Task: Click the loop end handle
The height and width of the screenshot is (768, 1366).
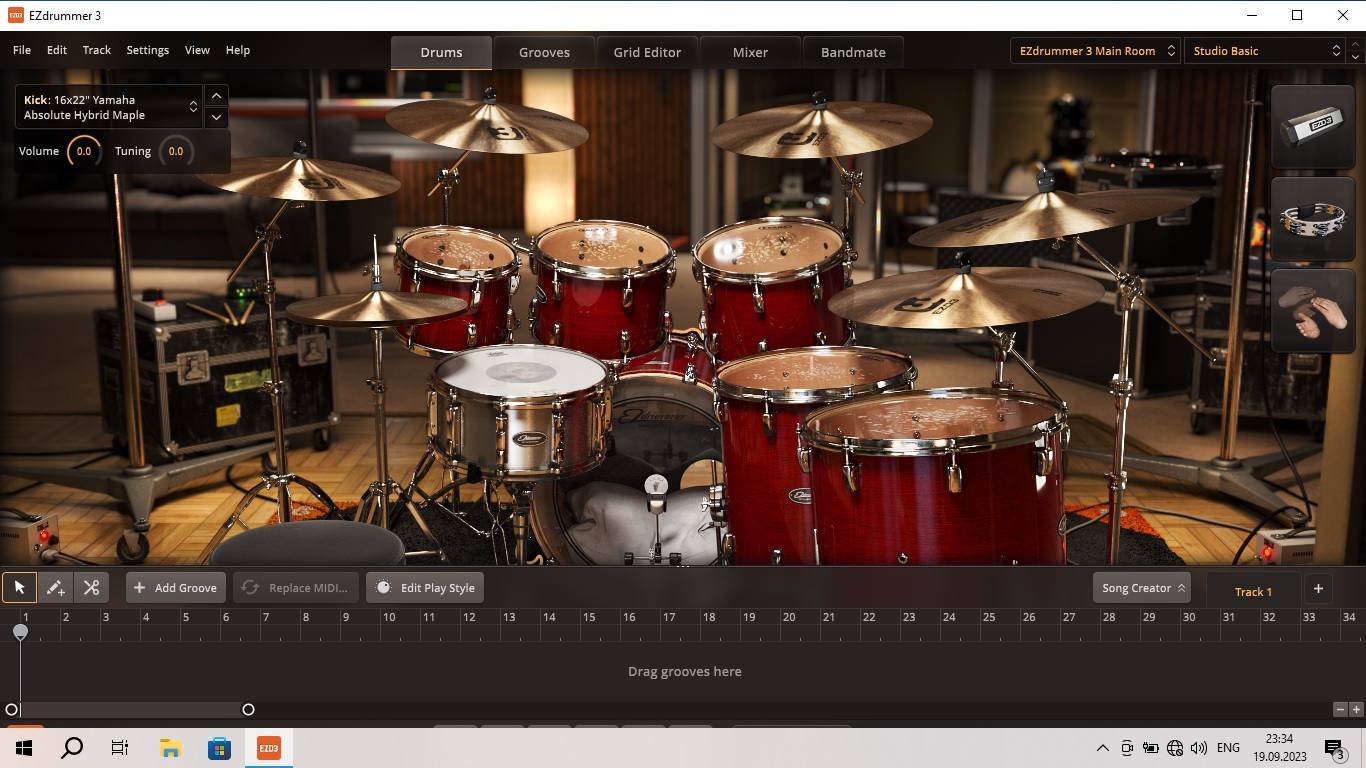Action: pyautogui.click(x=248, y=710)
